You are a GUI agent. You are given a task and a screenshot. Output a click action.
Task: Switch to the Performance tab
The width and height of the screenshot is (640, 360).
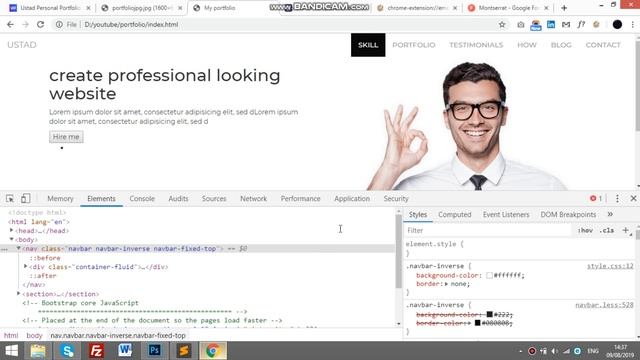[x=300, y=198]
